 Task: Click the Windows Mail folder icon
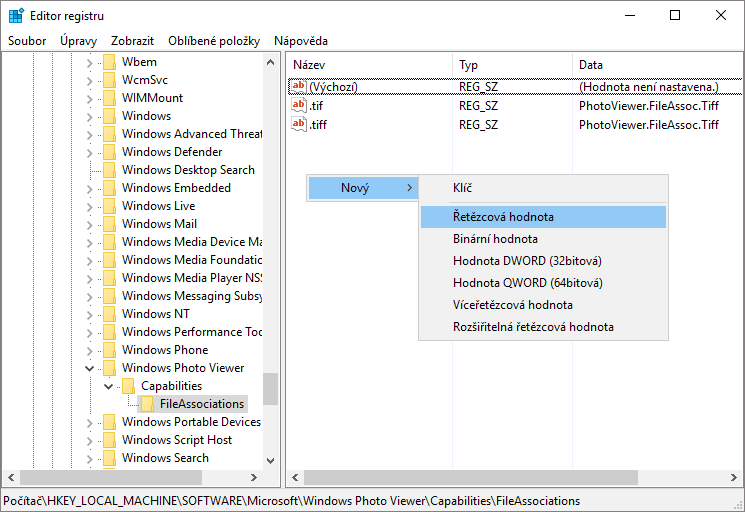pos(109,224)
